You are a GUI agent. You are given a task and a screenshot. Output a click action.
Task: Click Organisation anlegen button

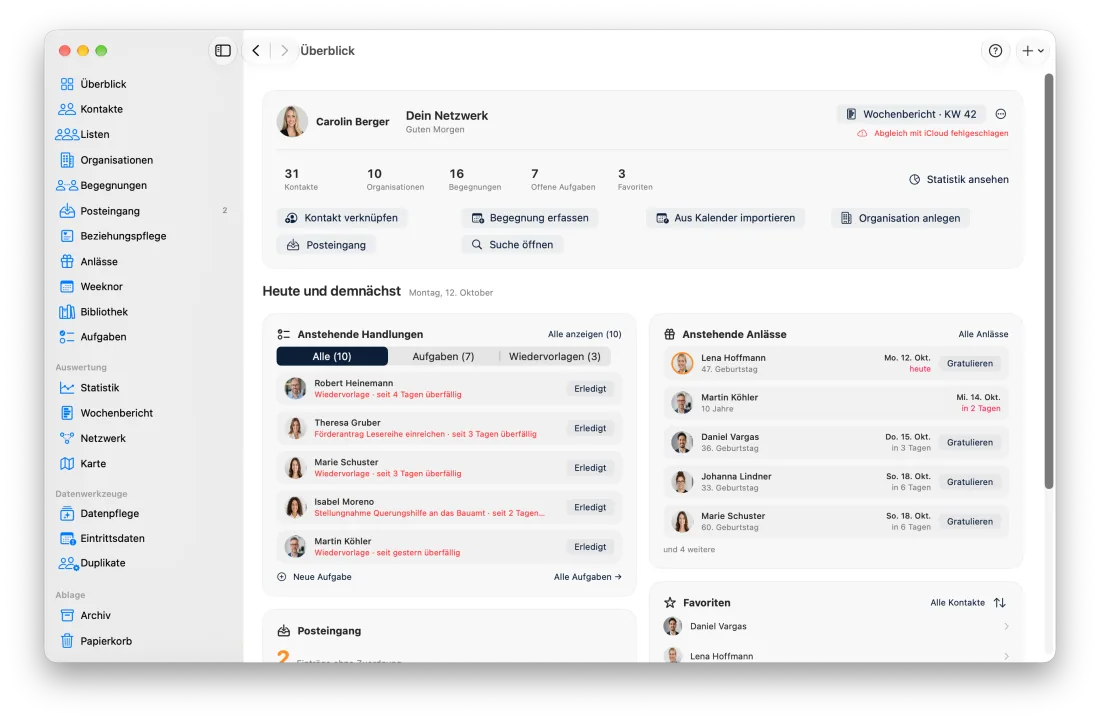(x=901, y=218)
